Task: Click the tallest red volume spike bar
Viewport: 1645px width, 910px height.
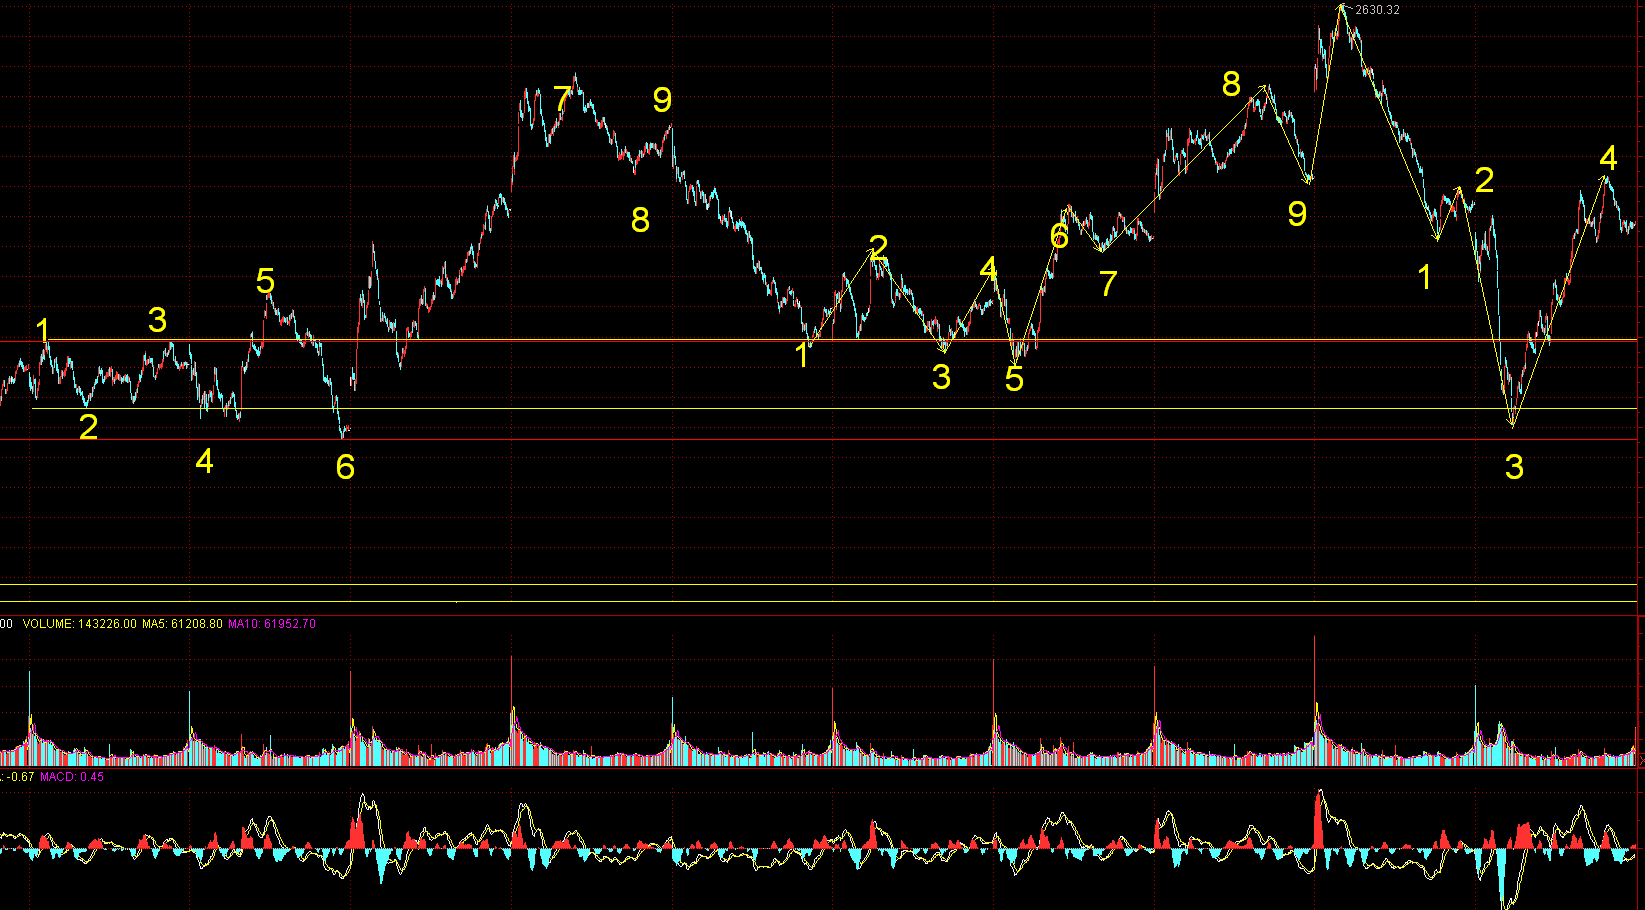Action: [1315, 700]
